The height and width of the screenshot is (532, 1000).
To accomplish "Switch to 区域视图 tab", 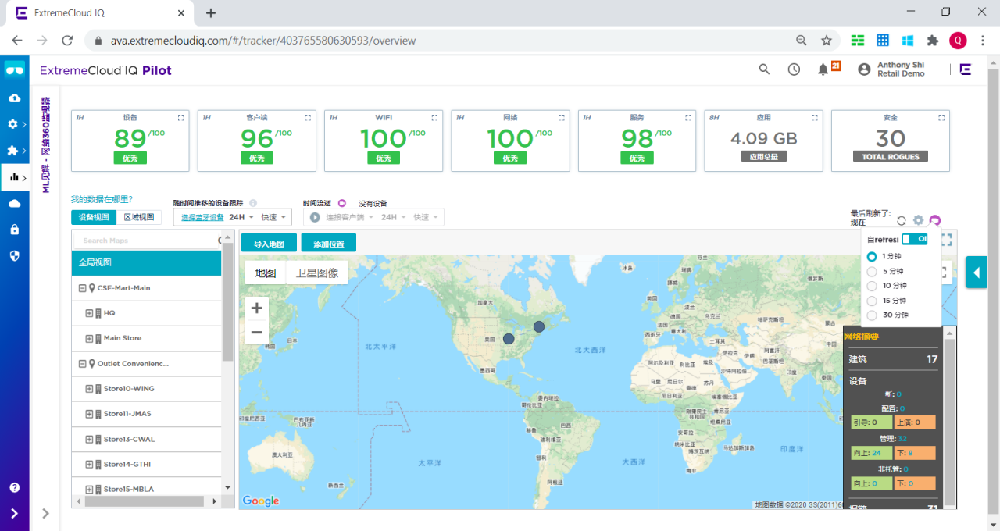I will 138,217.
